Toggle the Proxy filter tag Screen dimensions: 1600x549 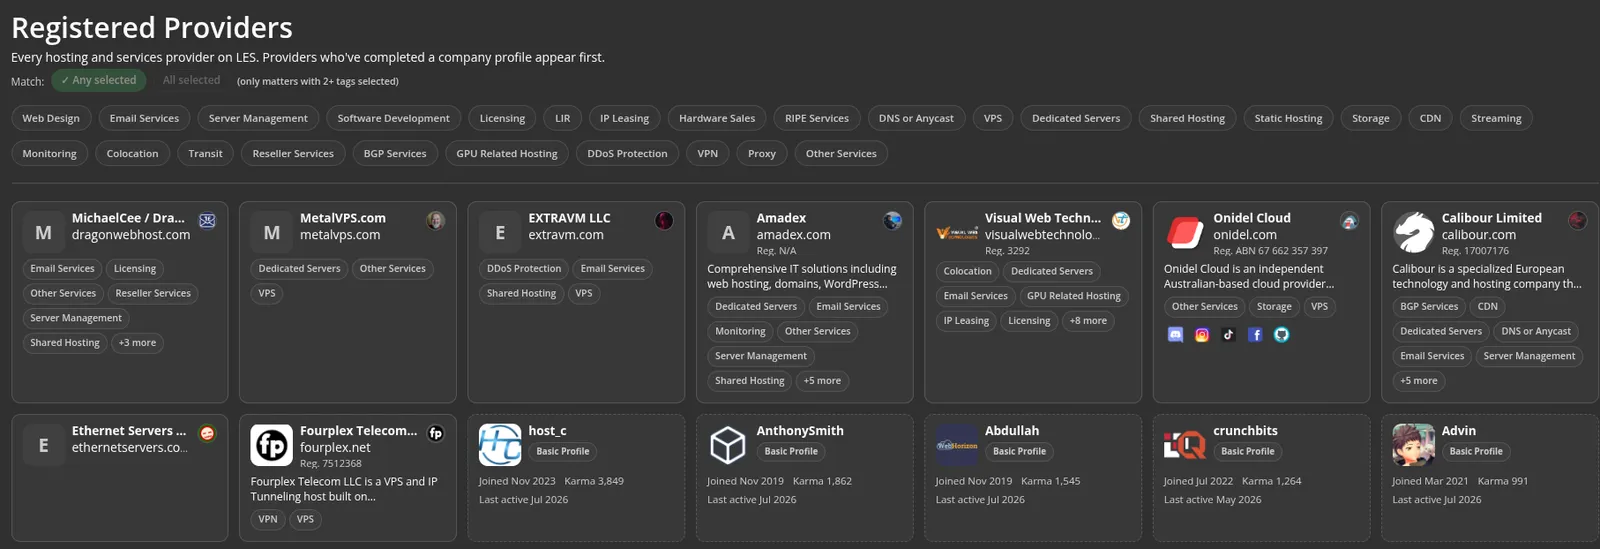[762, 154]
